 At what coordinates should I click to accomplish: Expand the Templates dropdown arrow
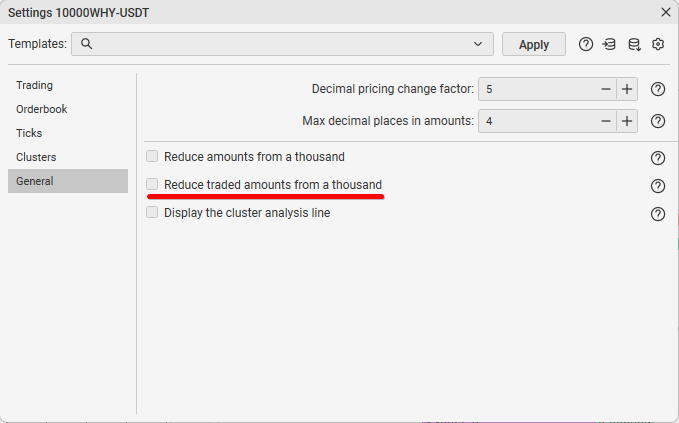(x=478, y=44)
